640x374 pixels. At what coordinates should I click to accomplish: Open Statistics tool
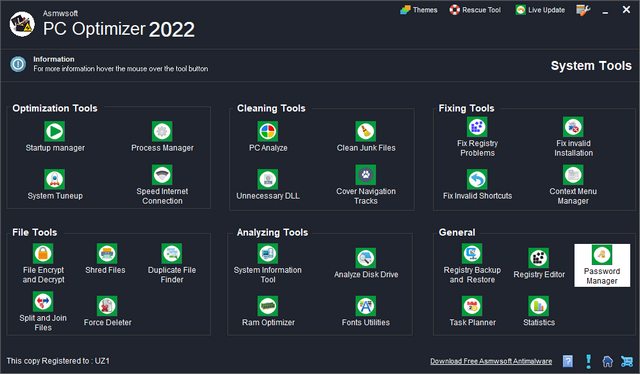(x=539, y=312)
